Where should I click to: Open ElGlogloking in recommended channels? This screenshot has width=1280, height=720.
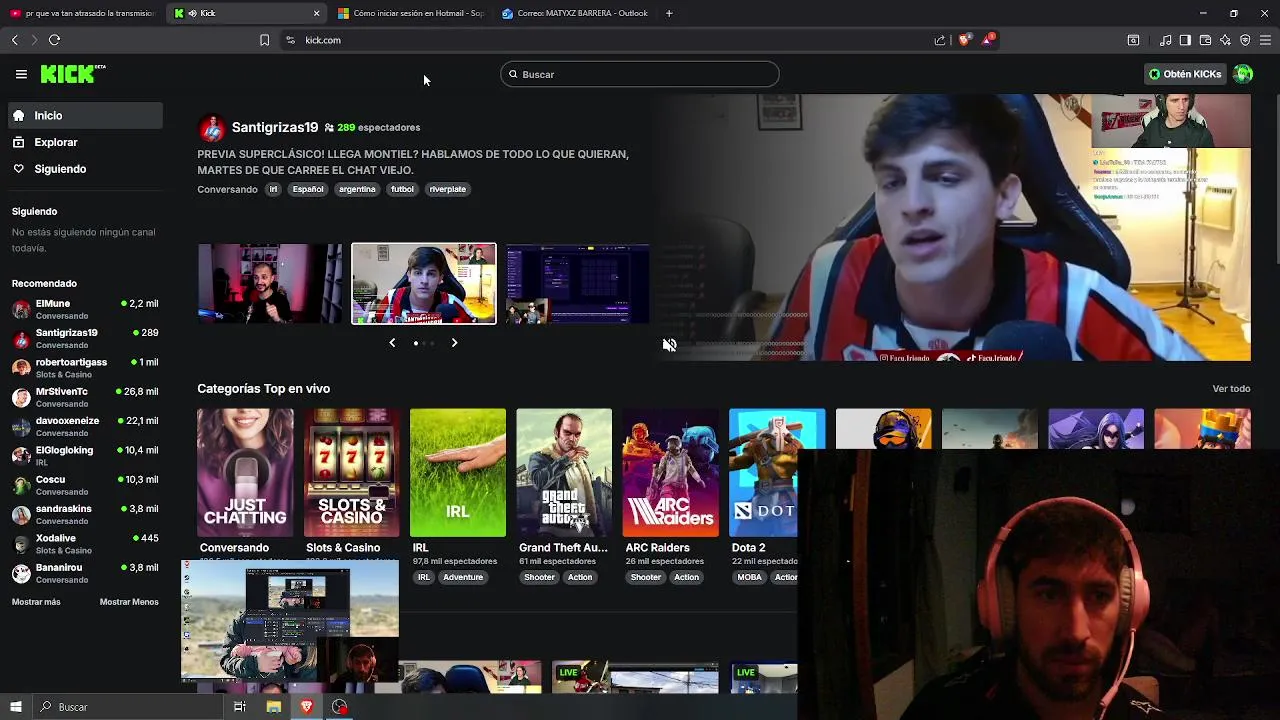point(85,456)
